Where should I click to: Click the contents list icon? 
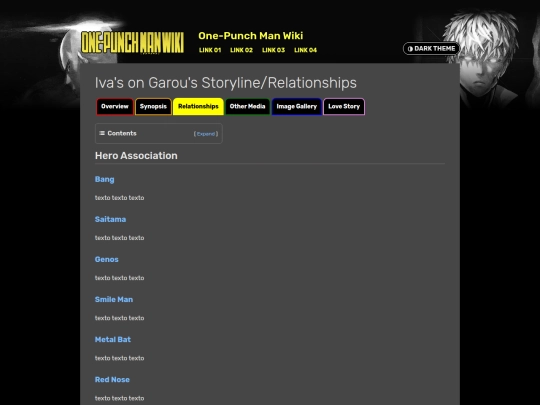[x=102, y=133]
